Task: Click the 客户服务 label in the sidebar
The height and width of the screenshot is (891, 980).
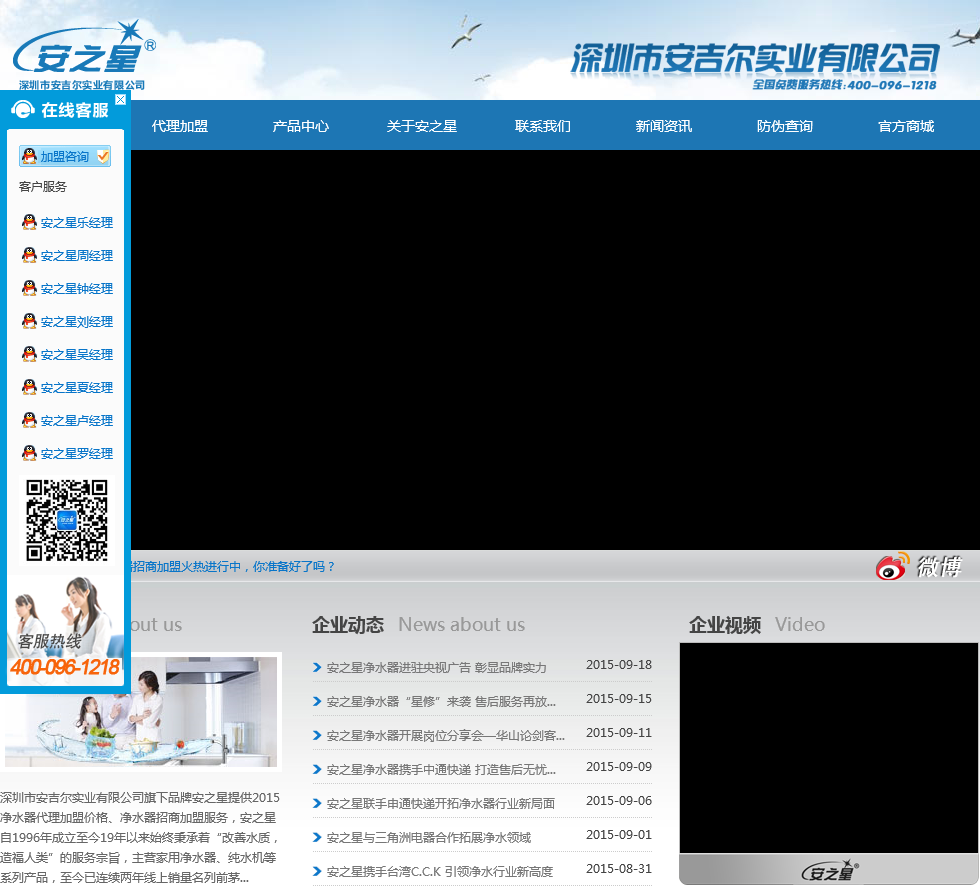Action: click(42, 187)
